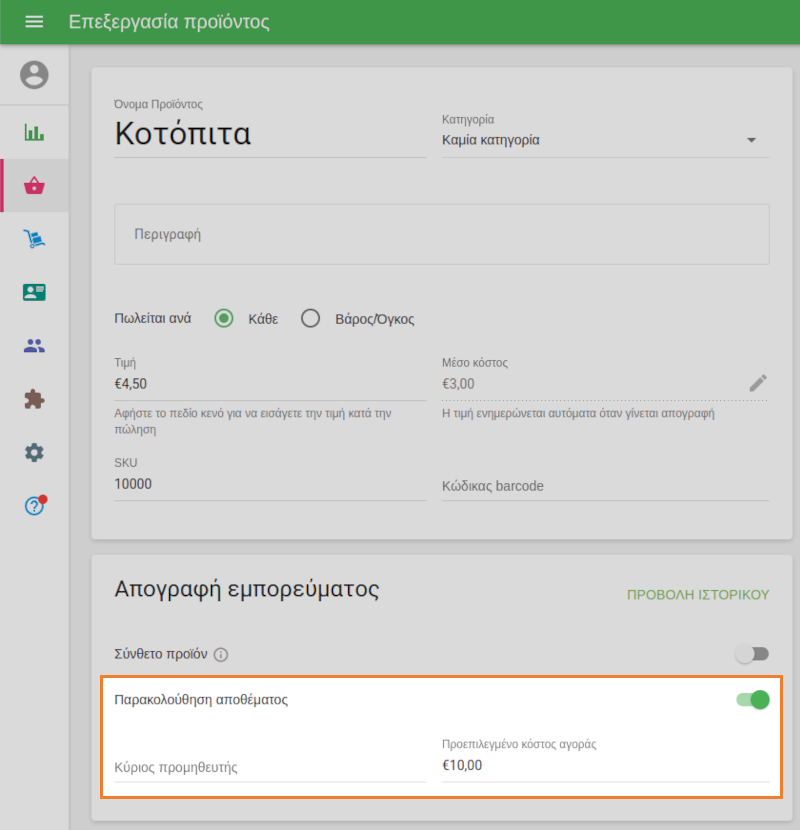Select the Βάρος/Όγκος radio option

pos(311,319)
